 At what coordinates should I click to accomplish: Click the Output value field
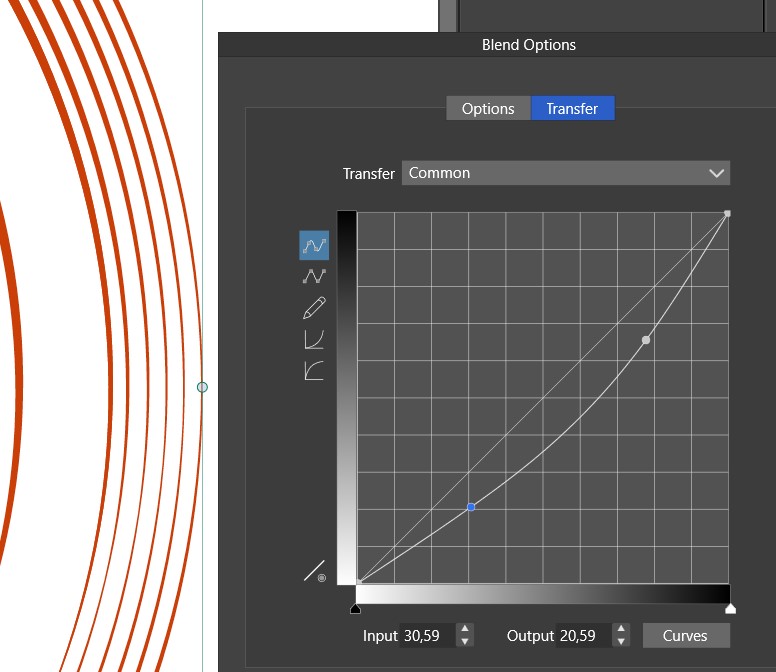[x=583, y=636]
